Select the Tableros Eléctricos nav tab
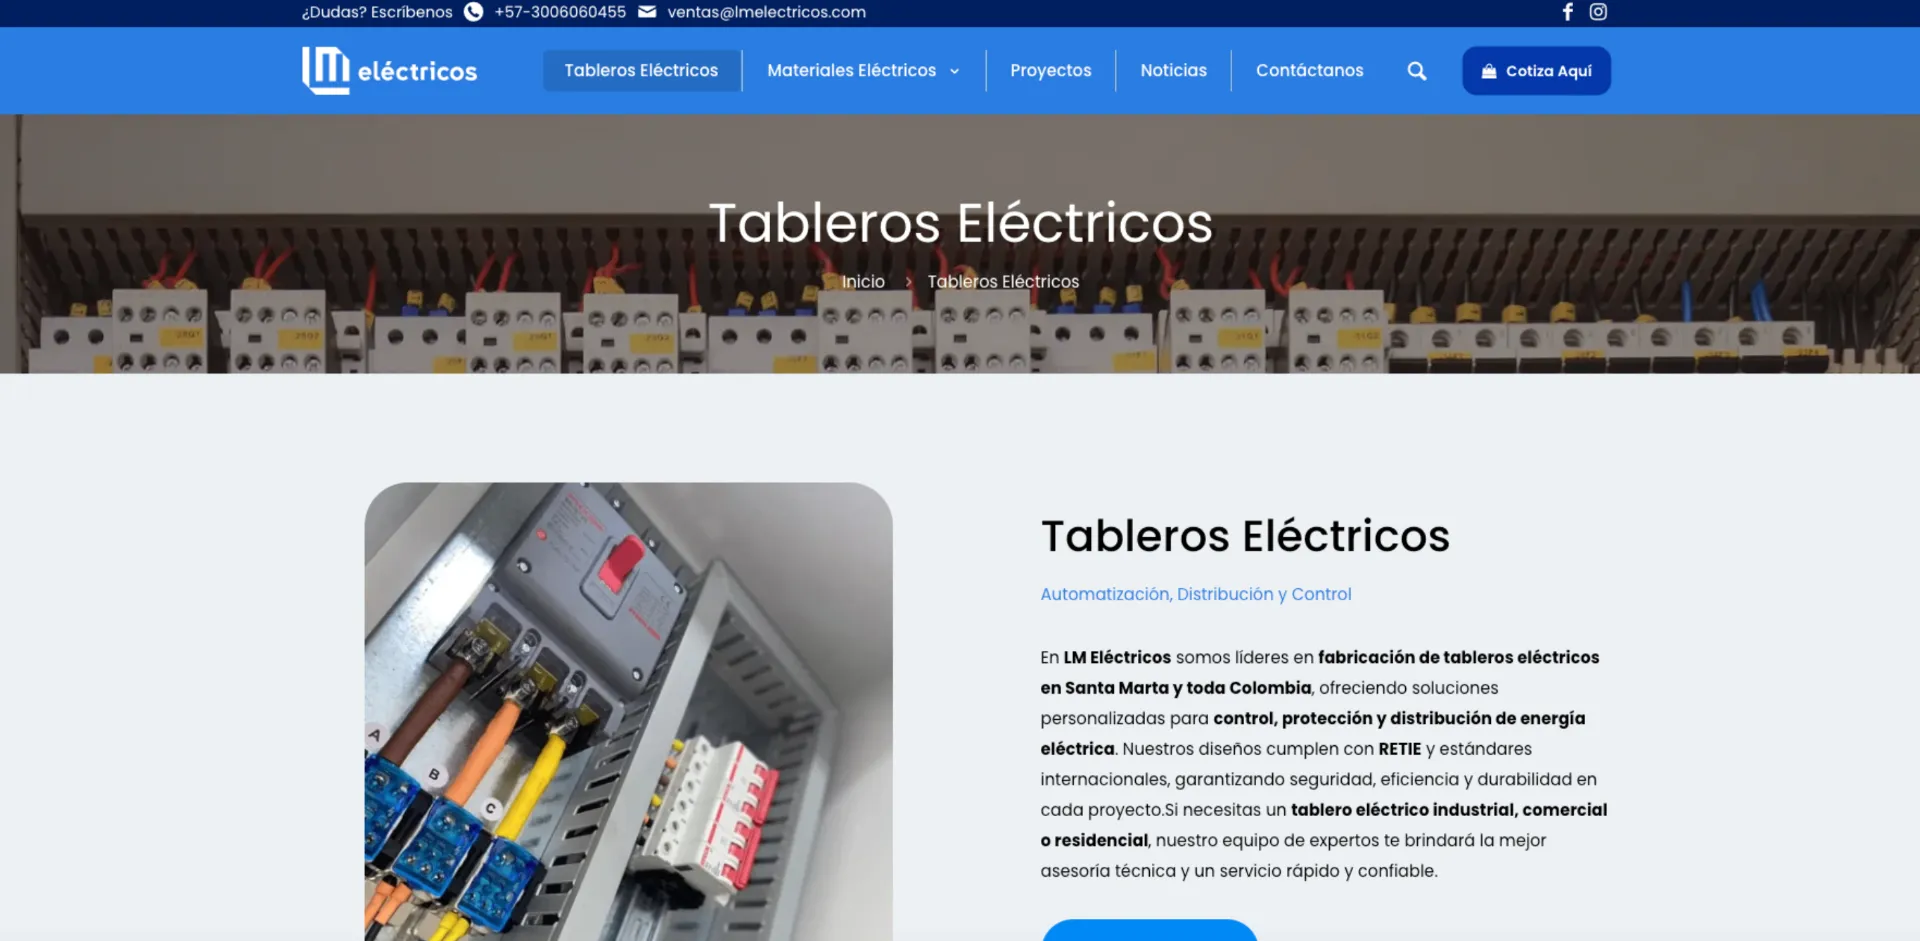Viewport: 1920px width, 941px height. 641,71
